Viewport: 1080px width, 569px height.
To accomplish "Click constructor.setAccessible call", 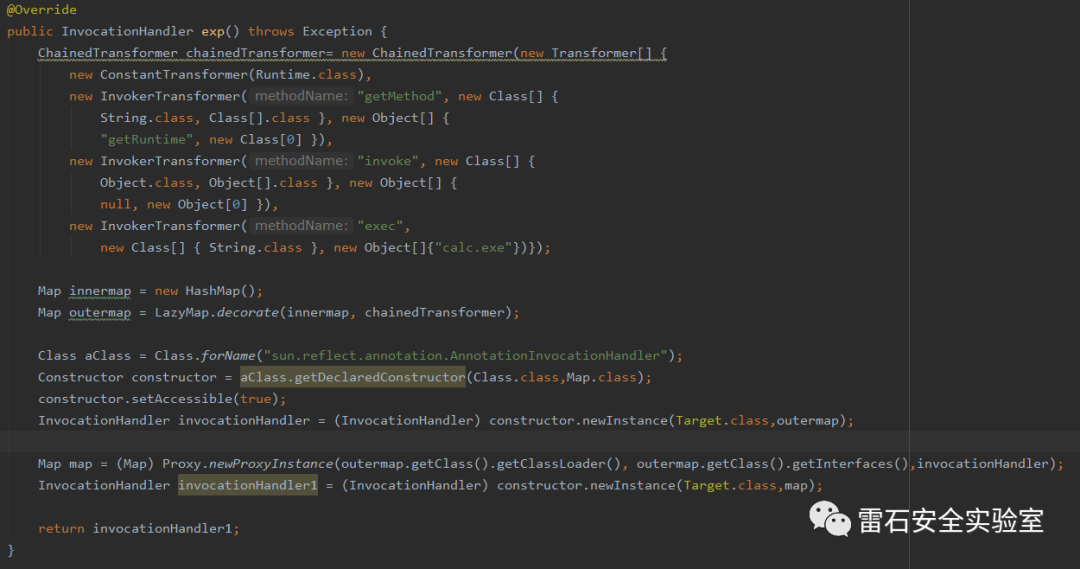I will (x=135, y=399).
